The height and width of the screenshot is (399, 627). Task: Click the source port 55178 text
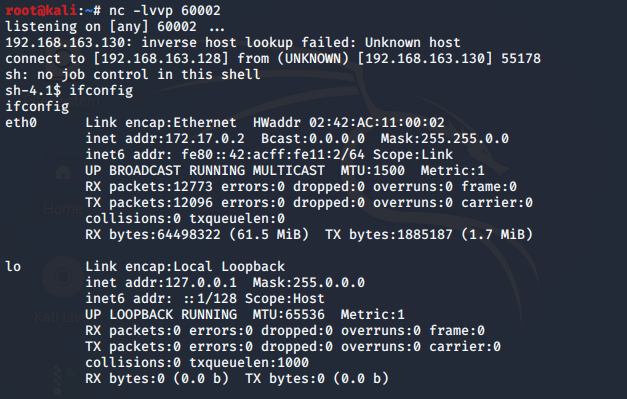521,59
